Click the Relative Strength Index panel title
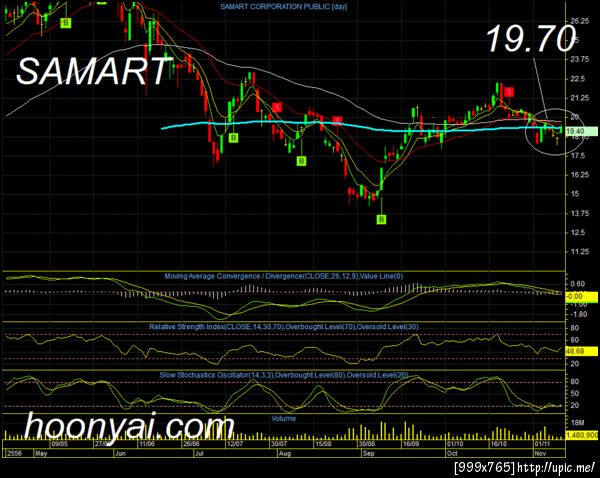The width and height of the screenshot is (600, 478). [x=284, y=326]
